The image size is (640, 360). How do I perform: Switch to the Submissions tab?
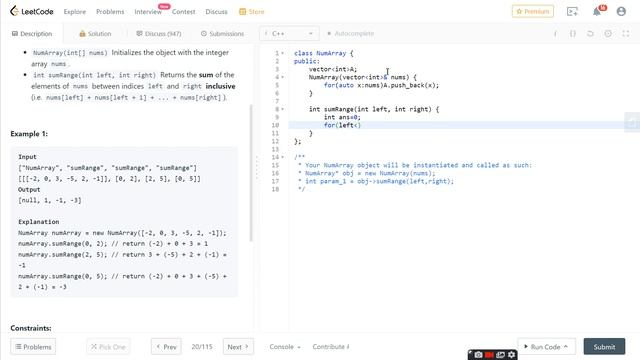222,33
